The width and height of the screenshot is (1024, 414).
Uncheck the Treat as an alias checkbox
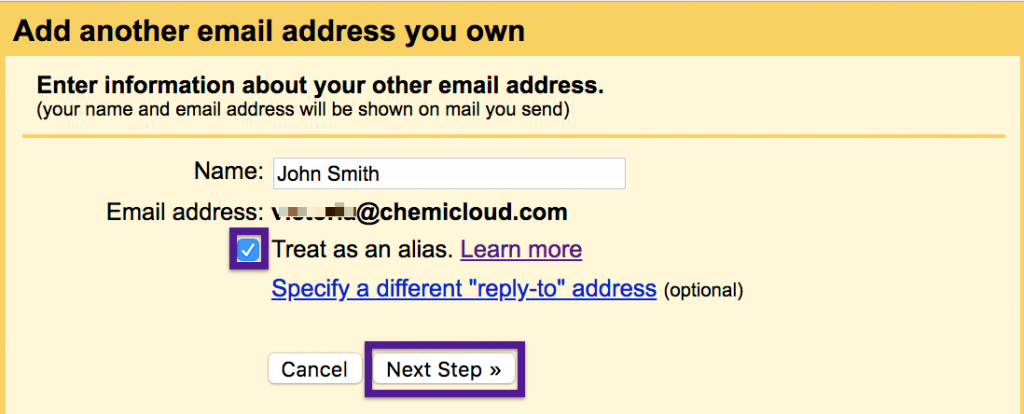click(x=249, y=249)
